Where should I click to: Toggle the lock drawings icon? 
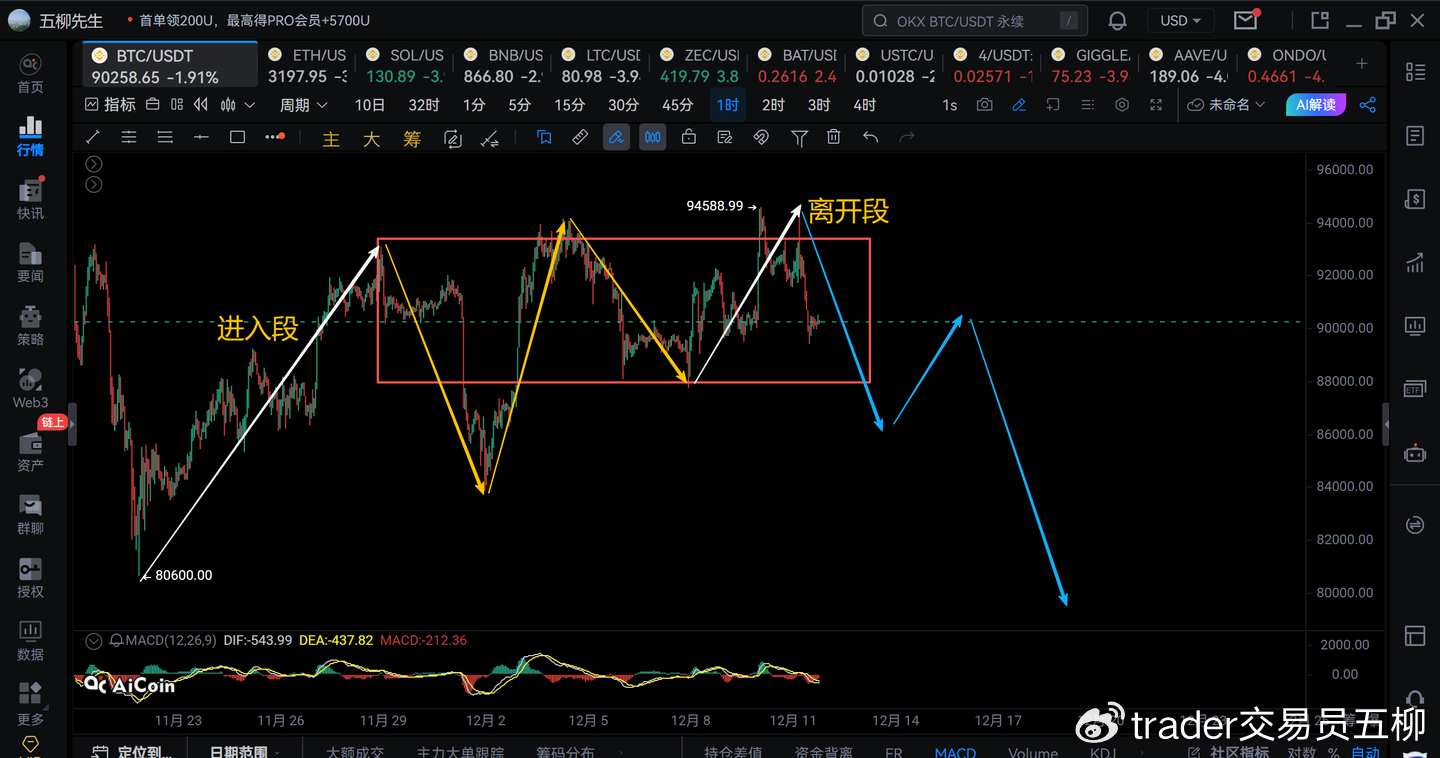pyautogui.click(x=688, y=138)
